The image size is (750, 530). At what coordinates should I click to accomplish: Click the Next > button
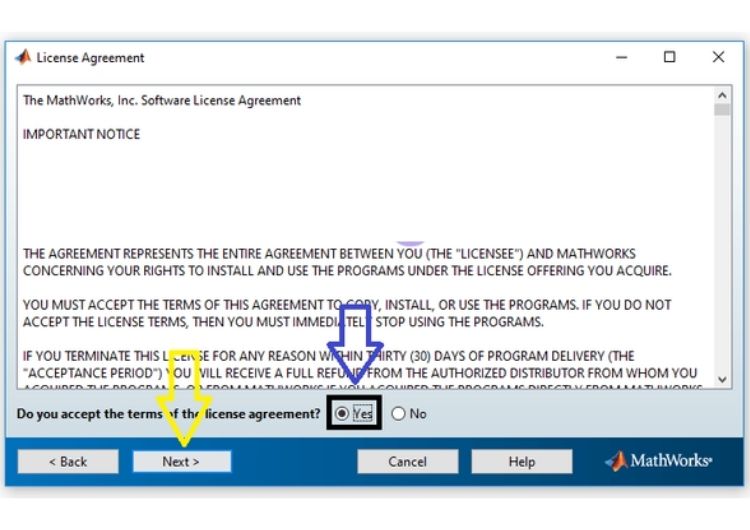click(x=182, y=462)
